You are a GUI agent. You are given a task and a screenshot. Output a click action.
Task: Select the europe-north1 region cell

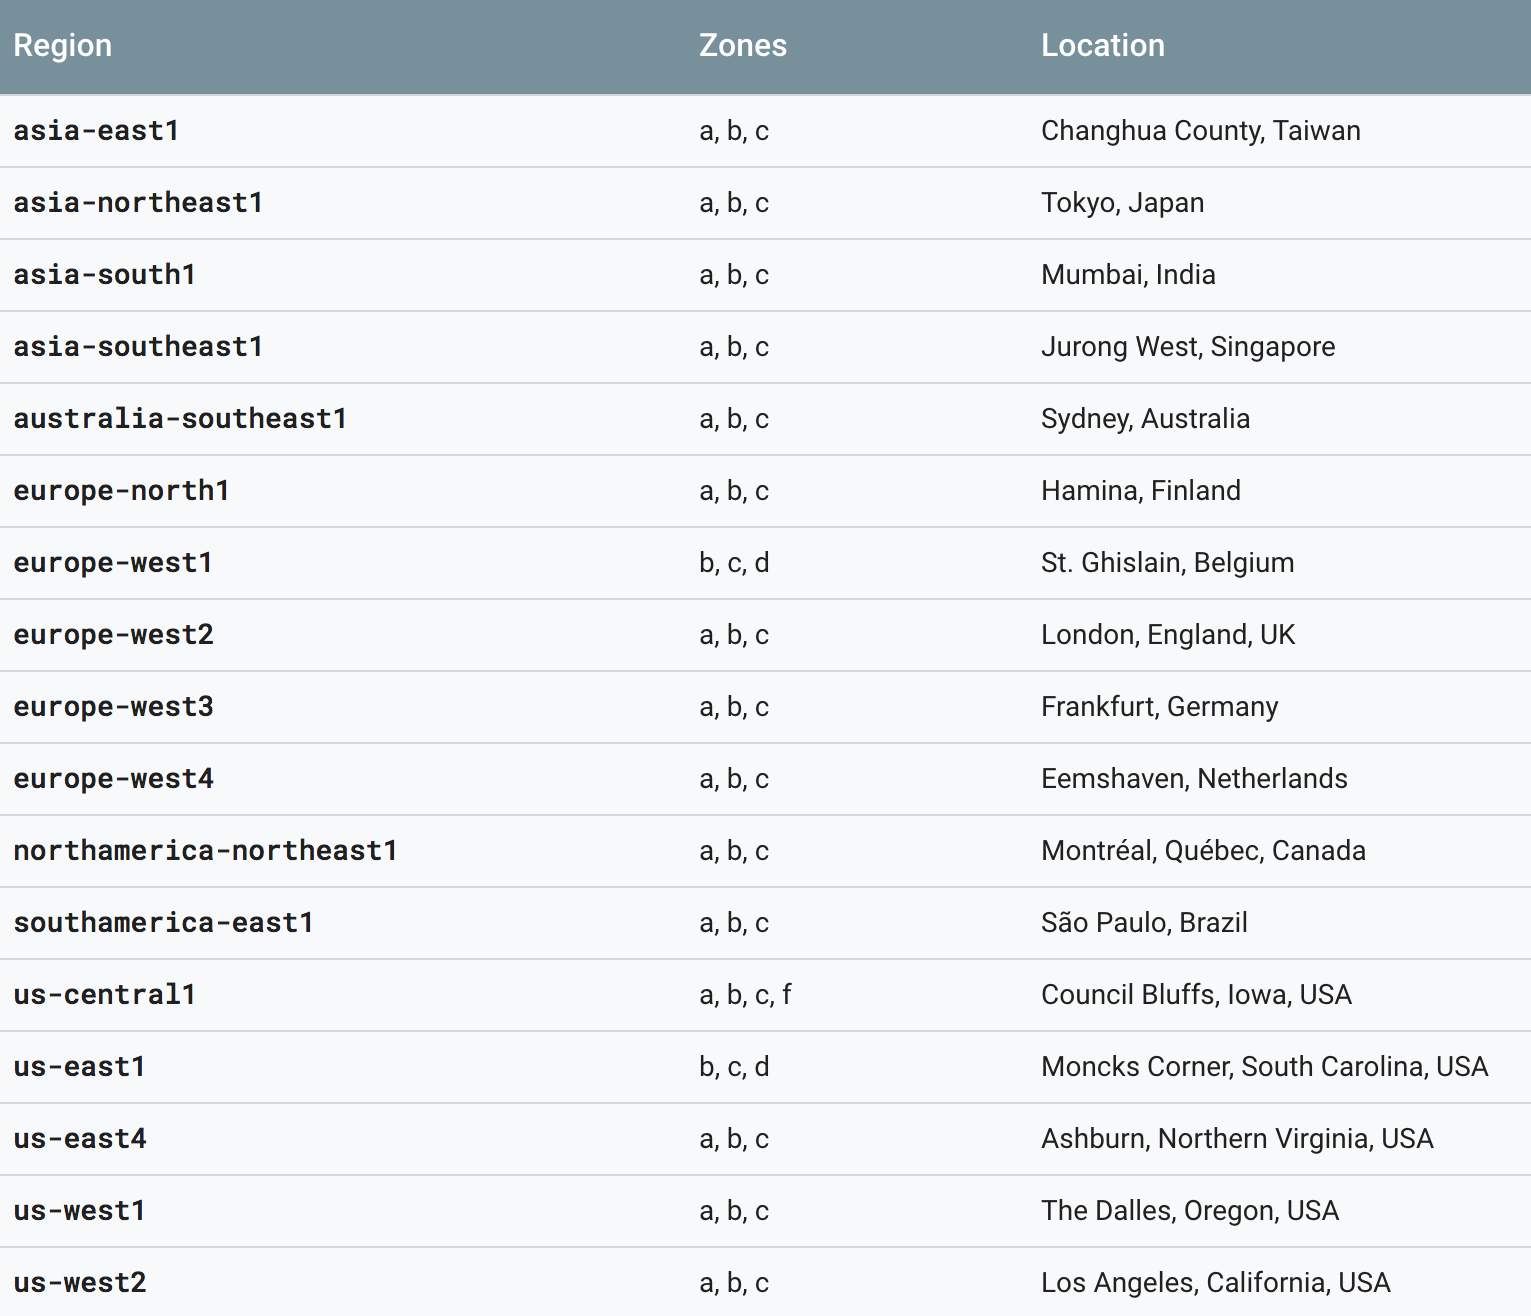(121, 491)
